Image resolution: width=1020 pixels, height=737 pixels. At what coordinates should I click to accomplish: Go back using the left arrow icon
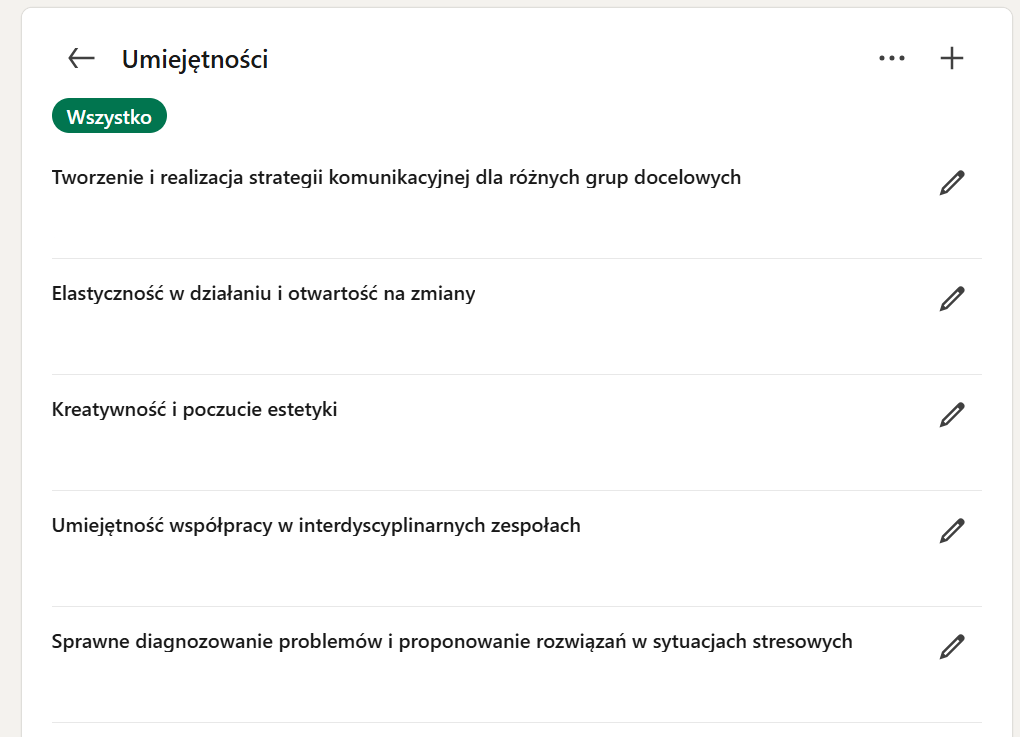[x=81, y=59]
